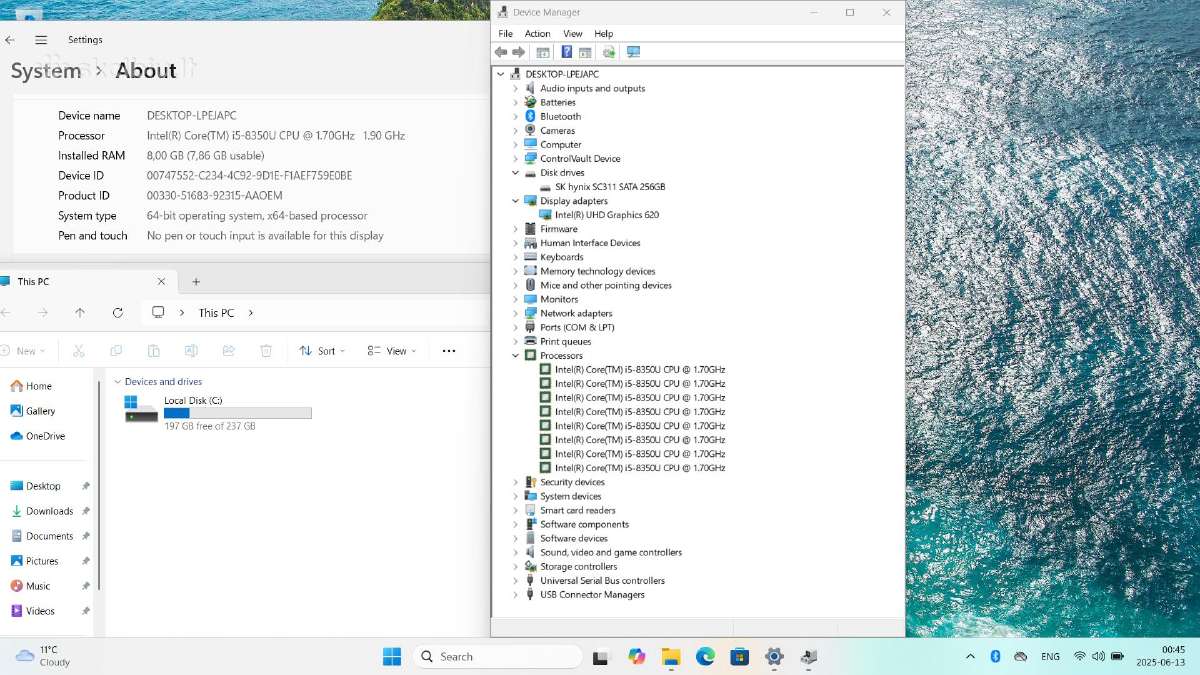Click the blue Help icon in Device Manager toolbar
The height and width of the screenshot is (675, 1200).
pos(566,52)
